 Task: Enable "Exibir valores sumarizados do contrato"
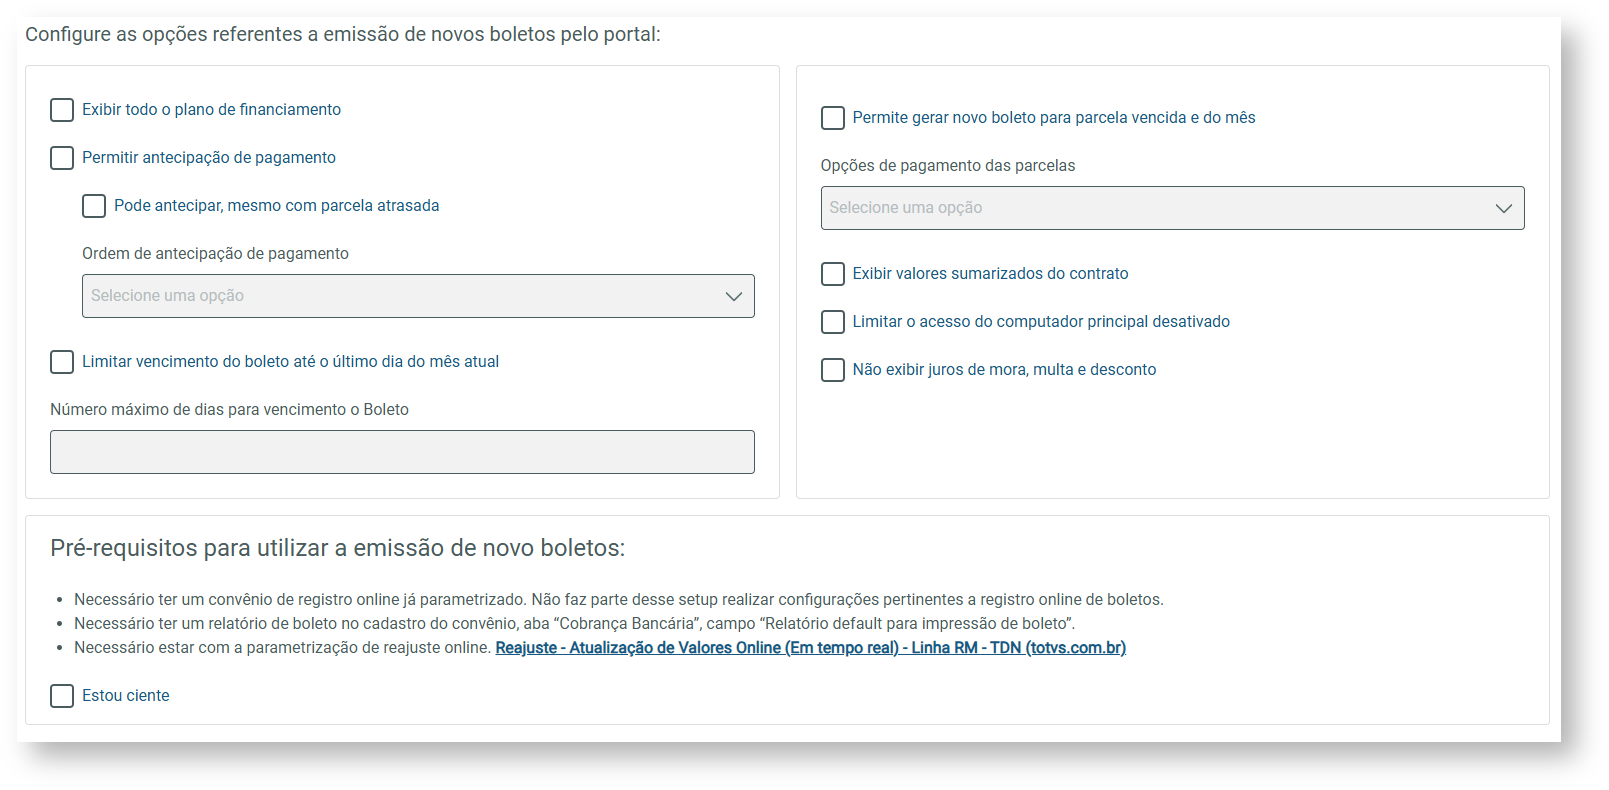click(833, 274)
